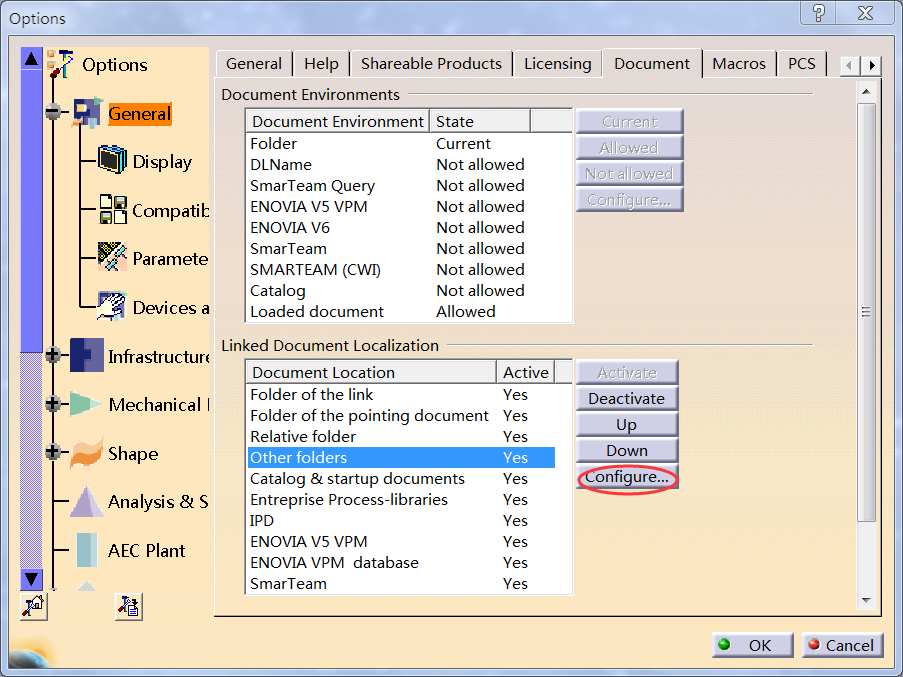Image resolution: width=903 pixels, height=677 pixels.
Task: Select the Analysis & Simulation pyramid icon
Action: (x=86, y=501)
